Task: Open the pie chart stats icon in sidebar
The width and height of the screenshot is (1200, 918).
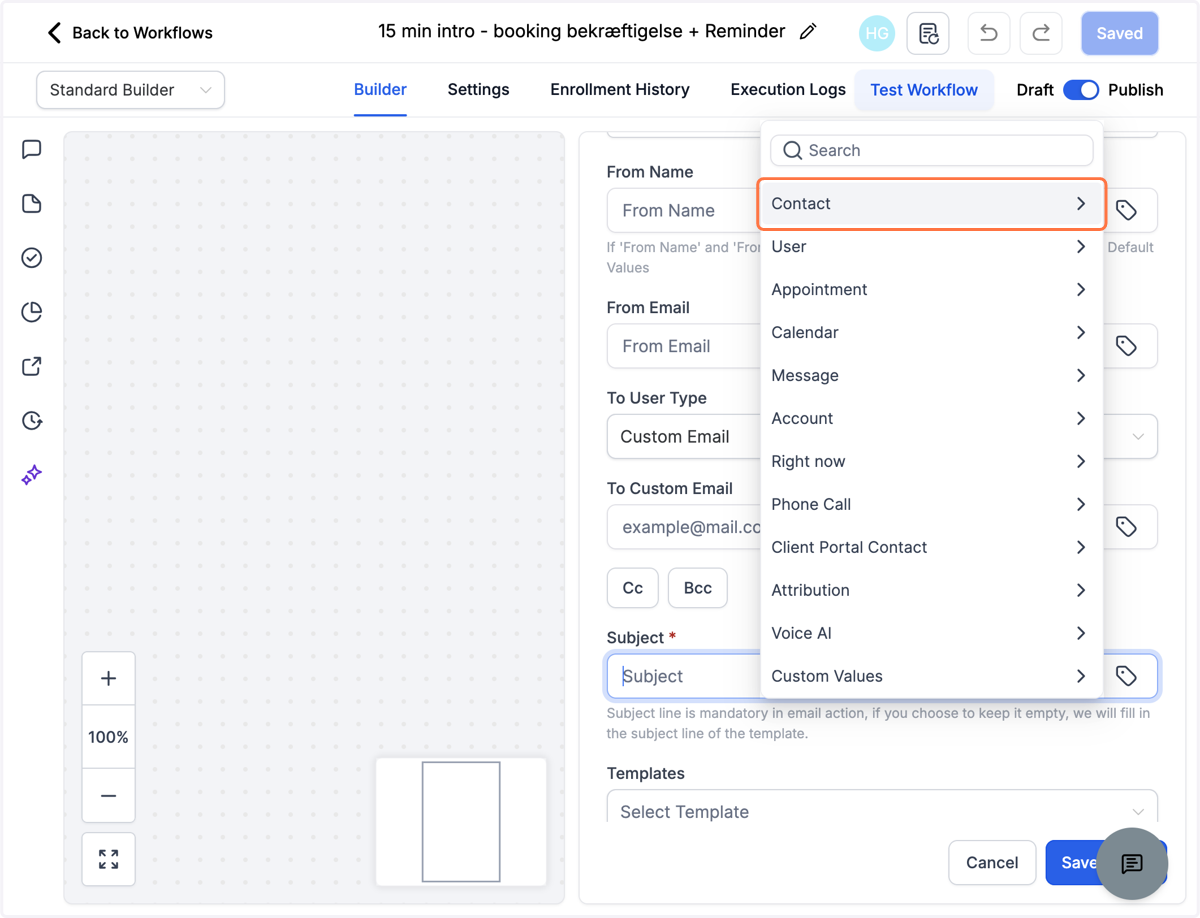Action: [32, 312]
